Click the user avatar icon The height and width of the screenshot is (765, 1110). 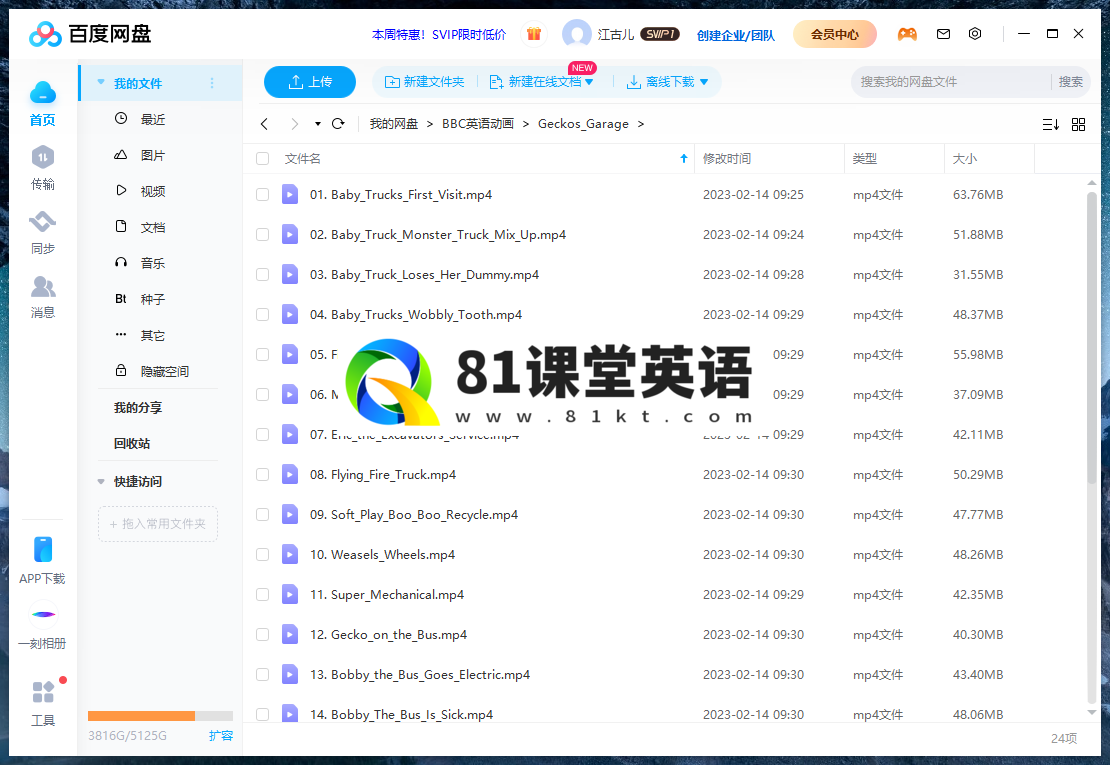coord(576,33)
